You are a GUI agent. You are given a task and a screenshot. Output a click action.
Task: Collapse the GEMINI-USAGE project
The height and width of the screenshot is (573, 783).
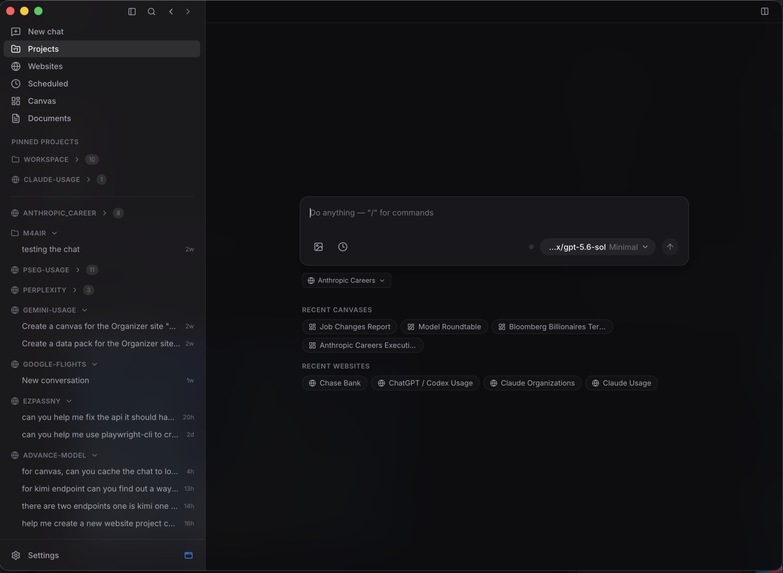(84, 310)
